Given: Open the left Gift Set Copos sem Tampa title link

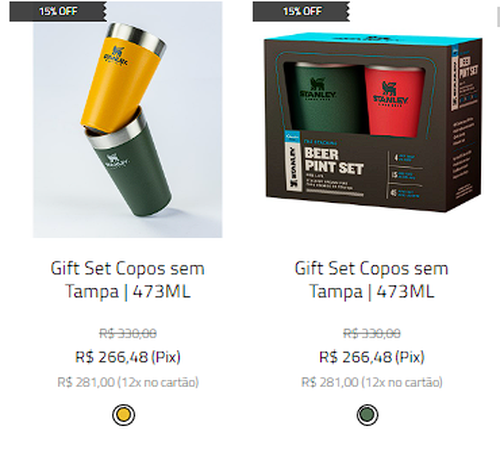Looking at the screenshot, I should [128, 280].
